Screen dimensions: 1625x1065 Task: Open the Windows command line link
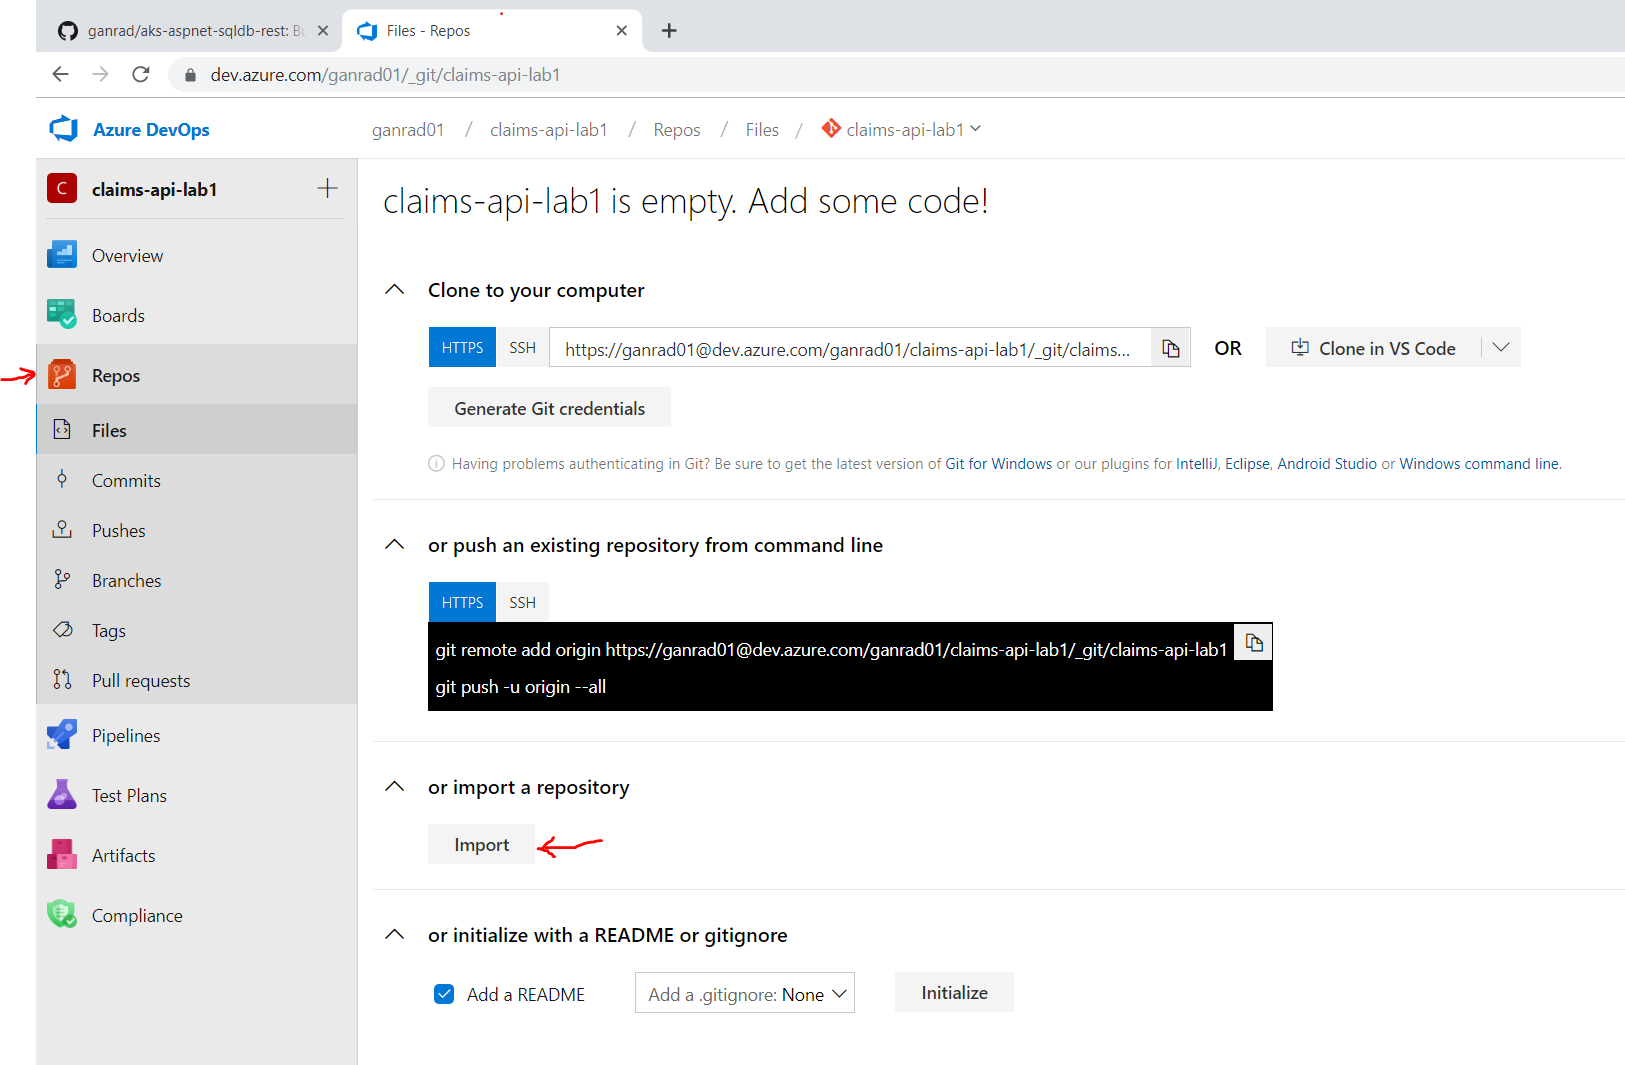coord(1479,464)
